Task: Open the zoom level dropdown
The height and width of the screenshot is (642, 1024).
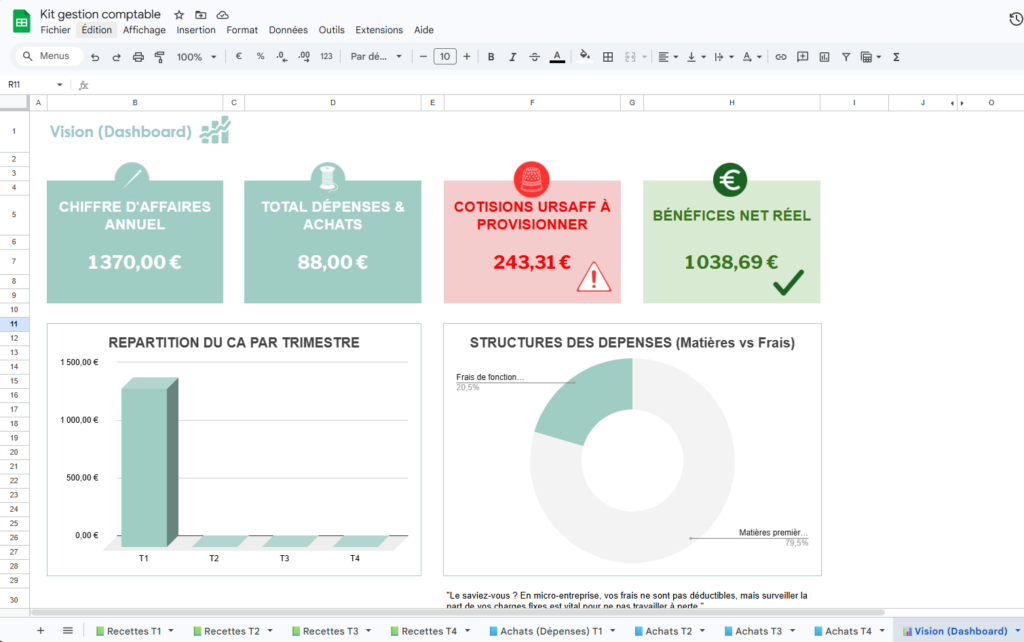Action: click(196, 57)
